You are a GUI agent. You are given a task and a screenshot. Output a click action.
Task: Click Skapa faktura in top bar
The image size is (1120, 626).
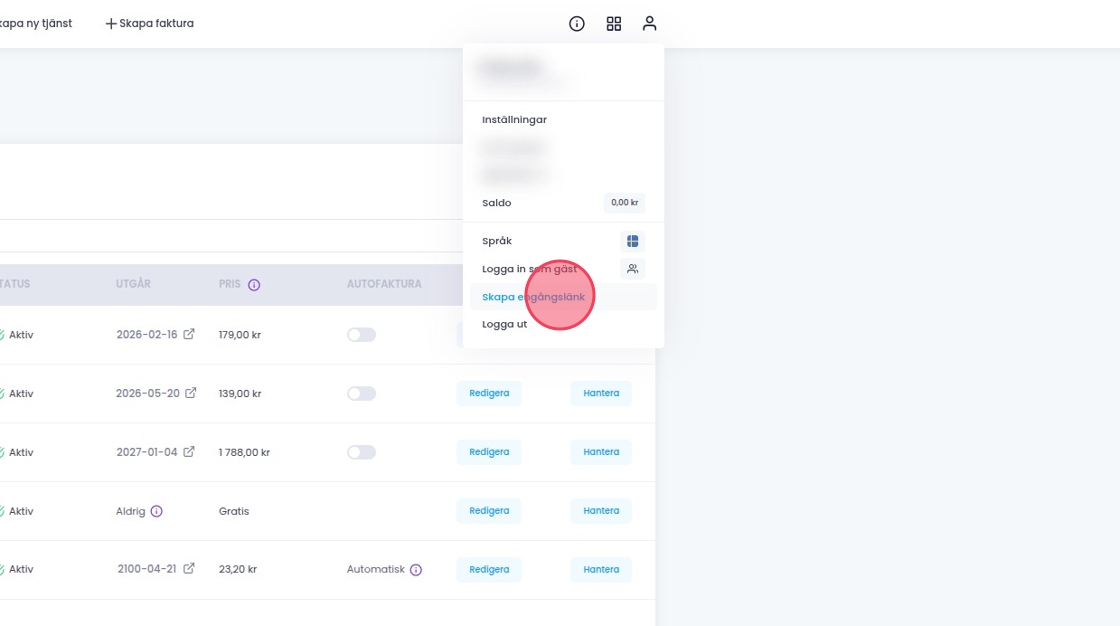[150, 24]
